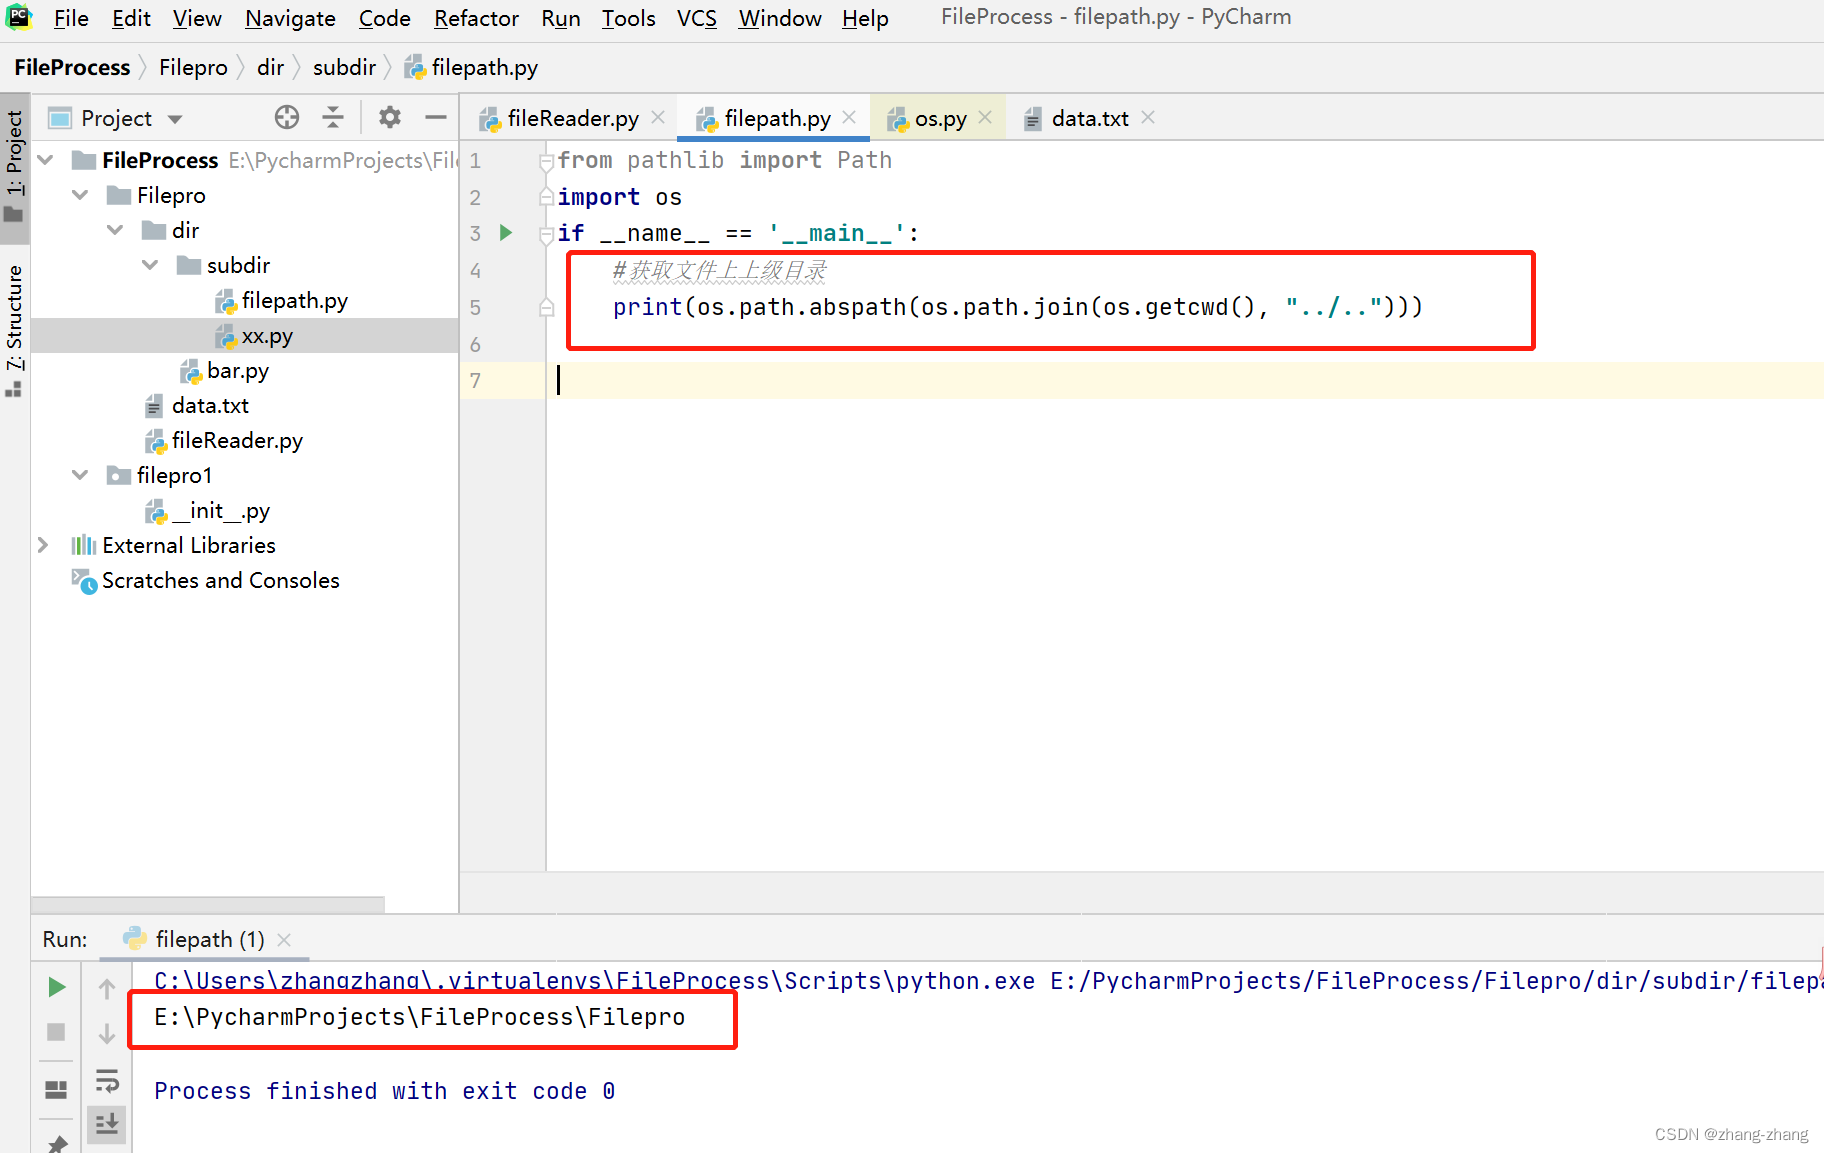Open the Help menu
This screenshot has width=1824, height=1153.
point(865,18)
